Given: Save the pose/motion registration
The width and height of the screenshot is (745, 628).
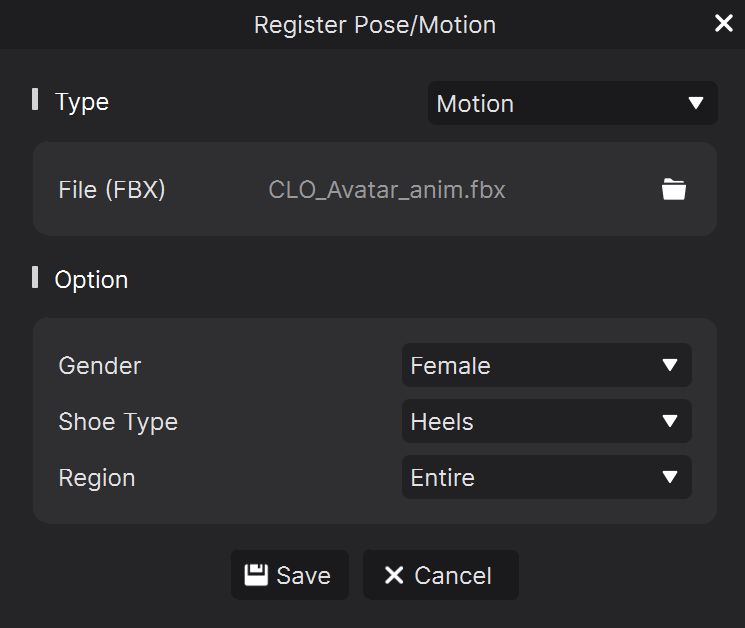Looking at the screenshot, I should coord(290,575).
